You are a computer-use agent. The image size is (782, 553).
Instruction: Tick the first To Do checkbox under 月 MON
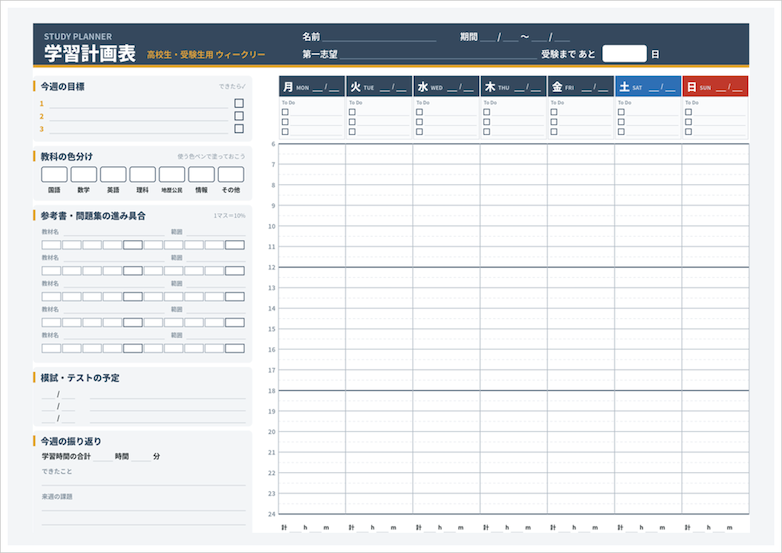click(x=285, y=112)
